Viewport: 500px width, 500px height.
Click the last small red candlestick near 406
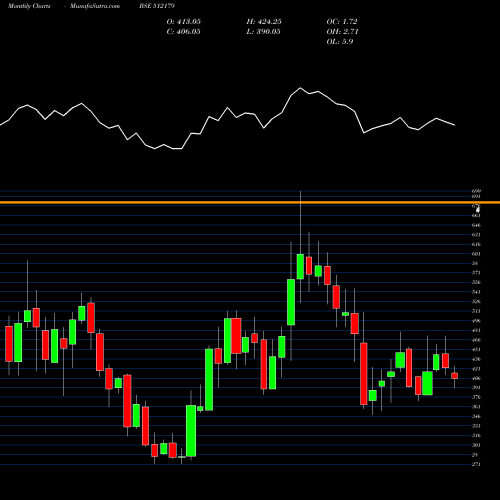[454, 376]
